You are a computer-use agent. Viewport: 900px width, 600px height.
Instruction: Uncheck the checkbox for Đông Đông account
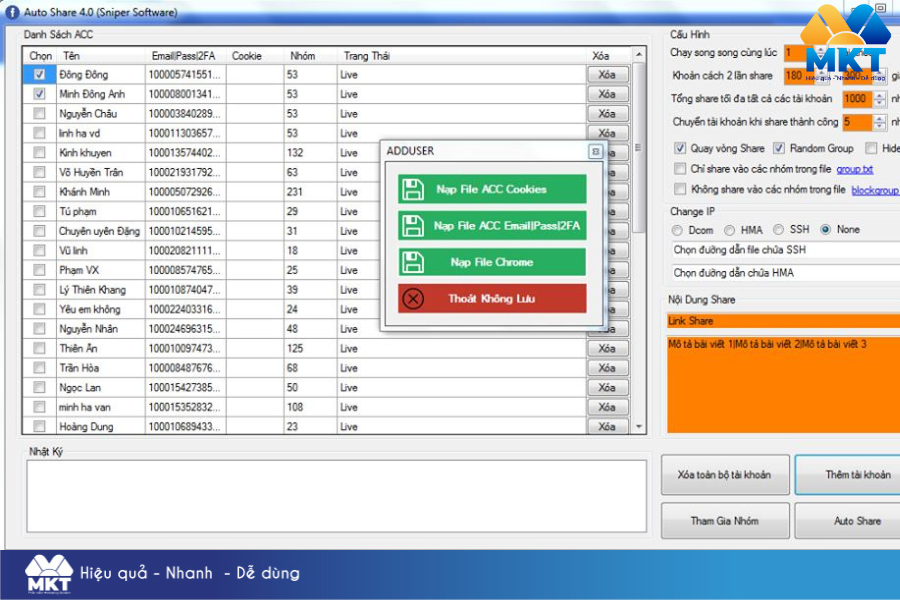pyautogui.click(x=39, y=75)
